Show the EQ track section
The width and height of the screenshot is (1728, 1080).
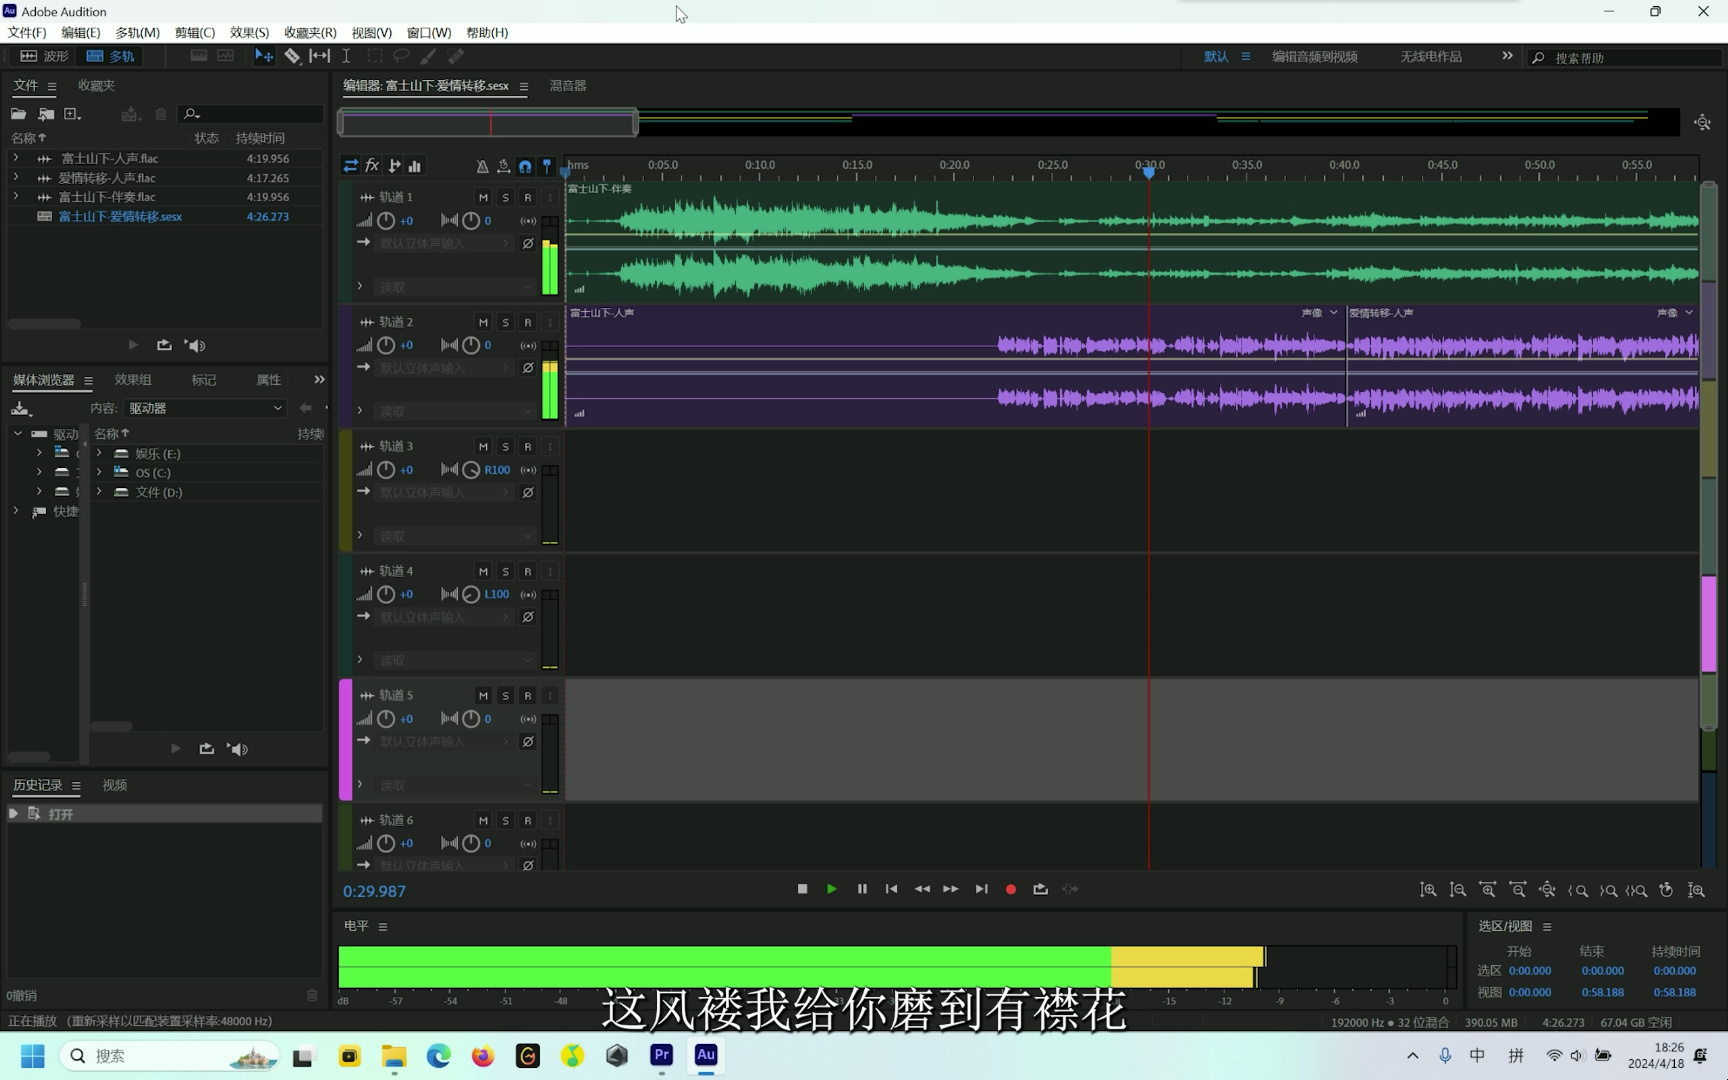click(415, 166)
